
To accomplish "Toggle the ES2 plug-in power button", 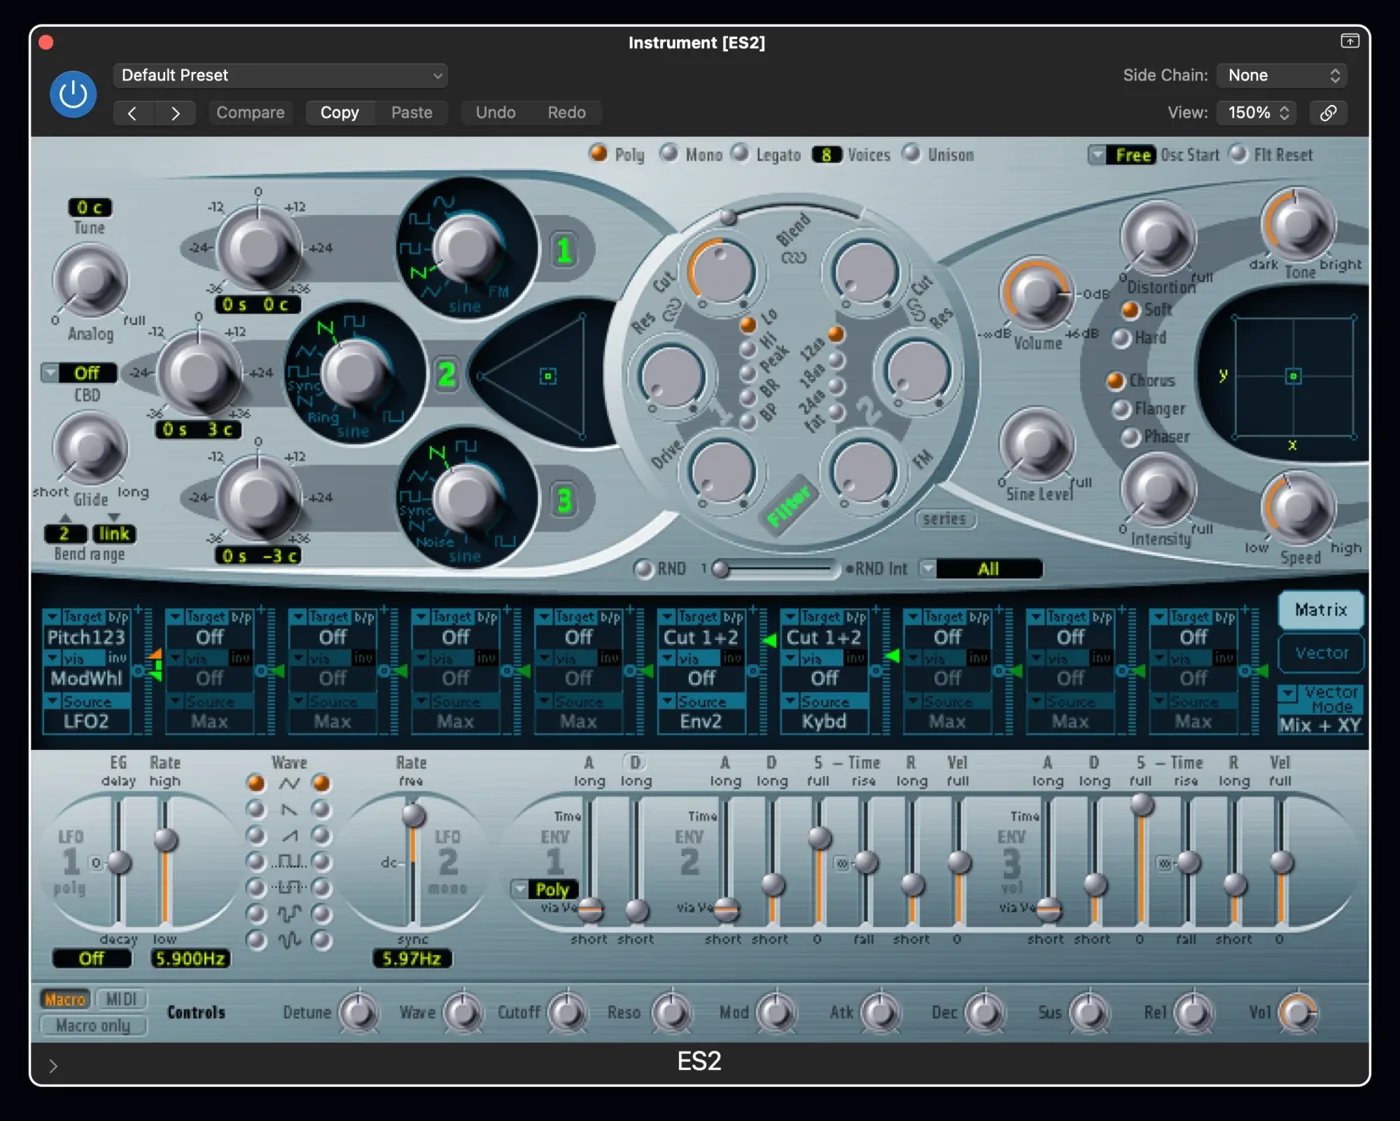I will click(x=73, y=94).
